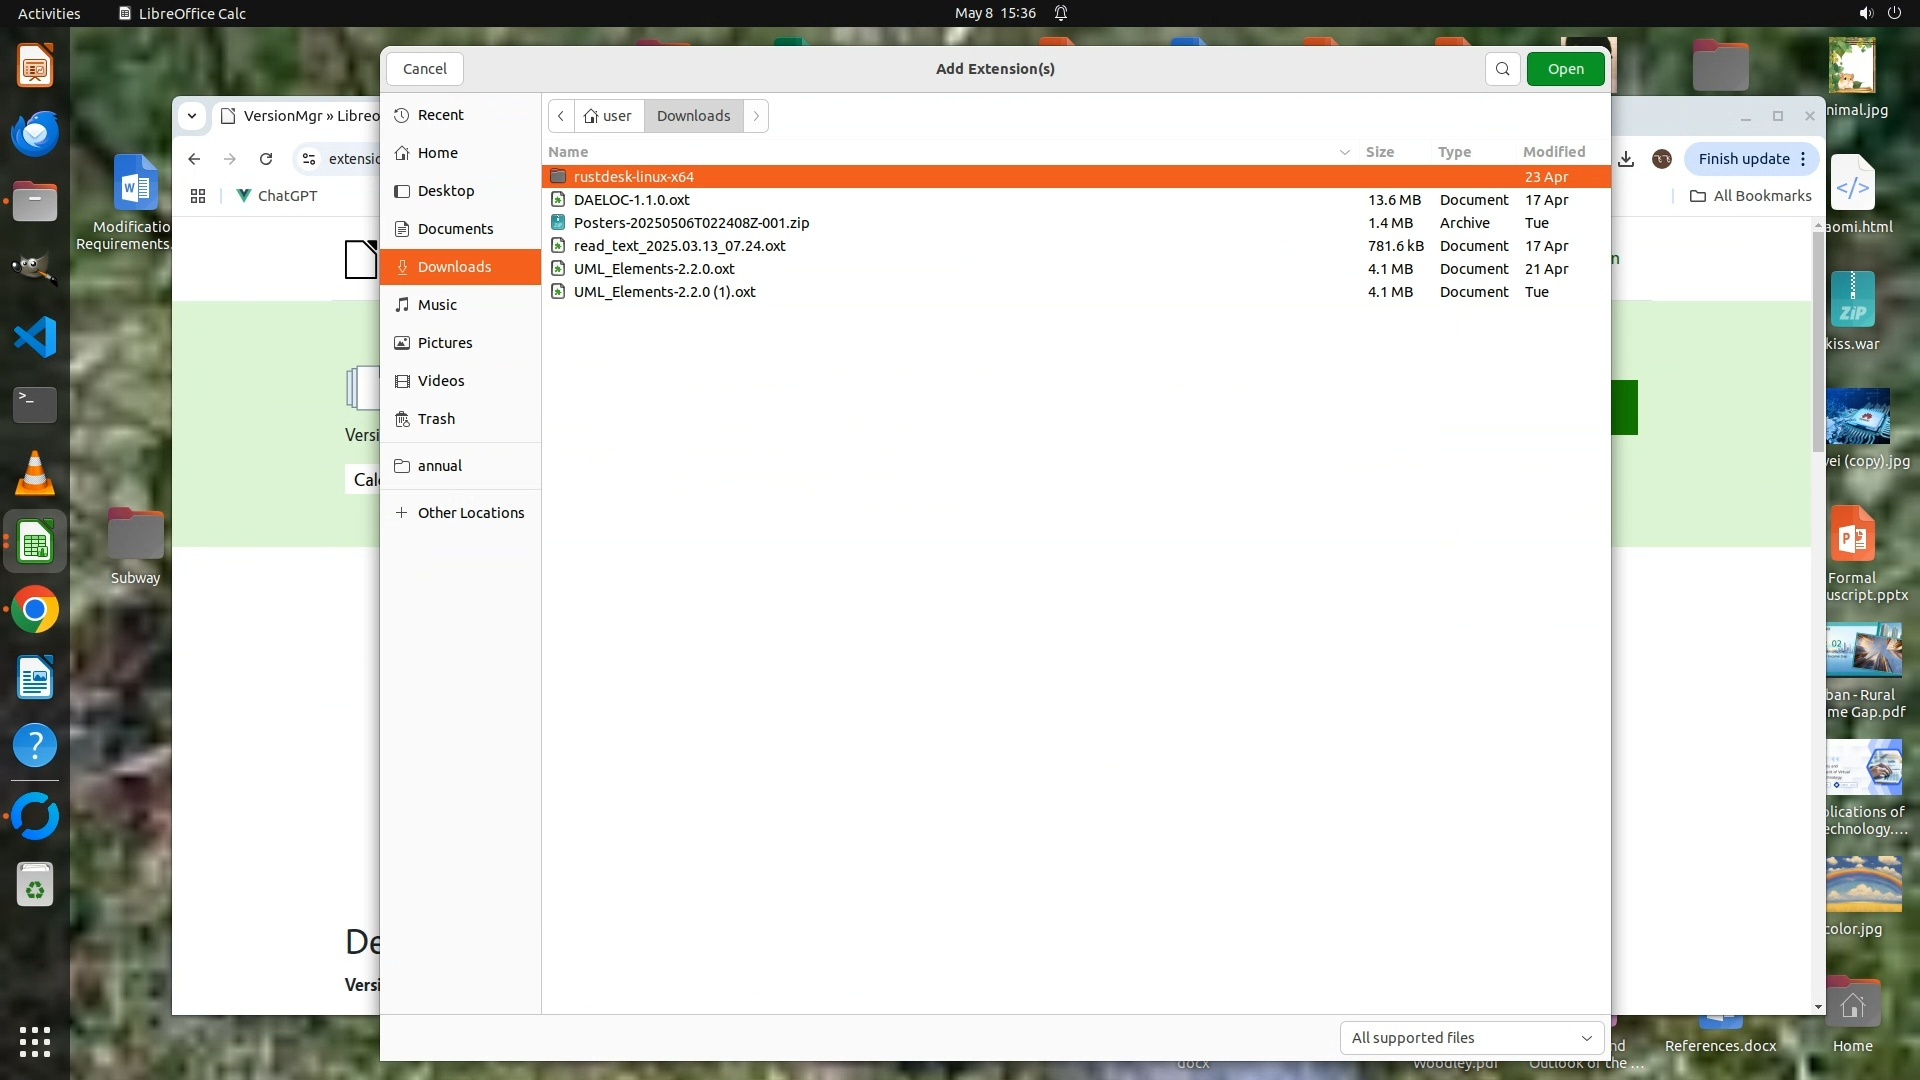
Task: Open Other Locations in sidebar
Action: 470,513
